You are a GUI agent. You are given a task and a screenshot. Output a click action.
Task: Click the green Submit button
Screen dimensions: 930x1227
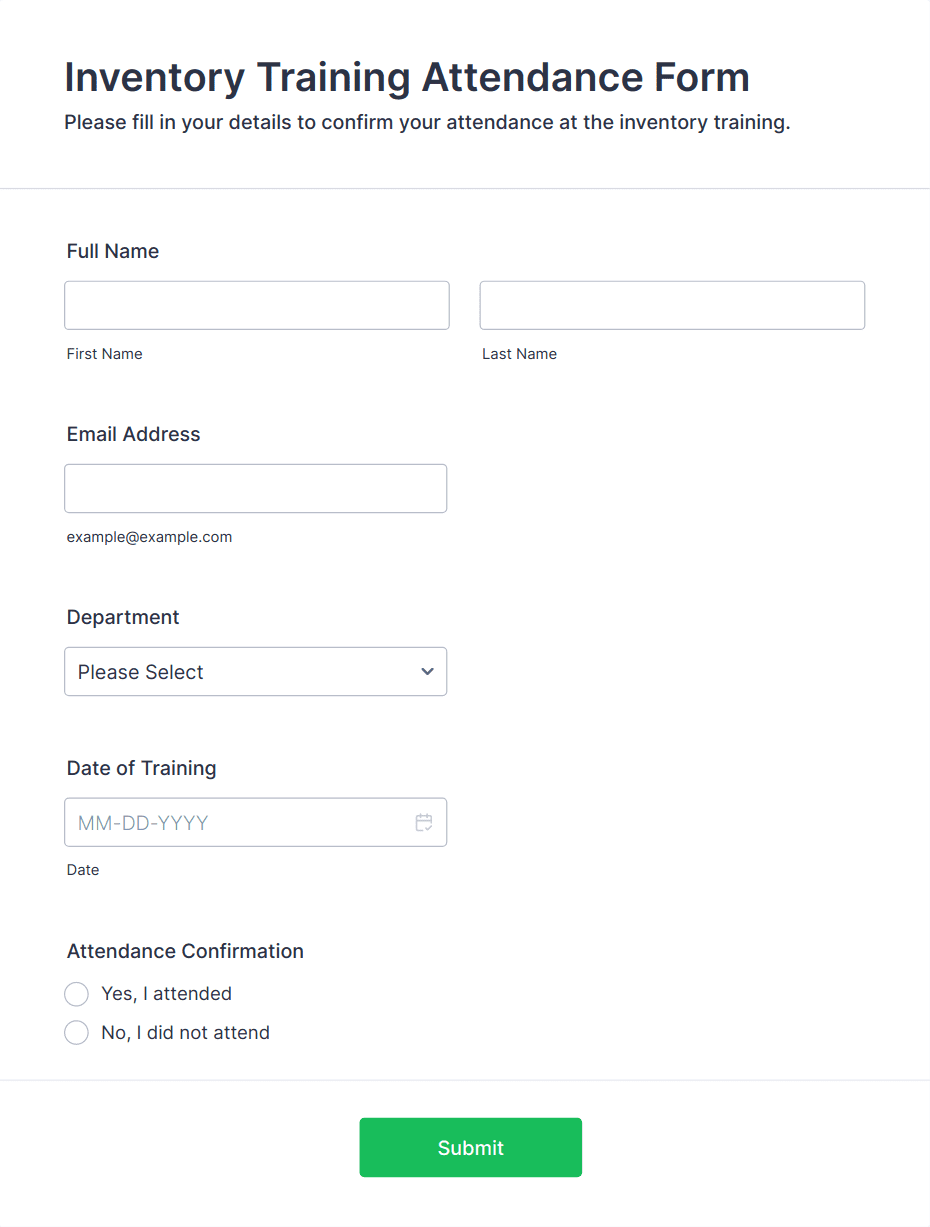click(x=470, y=1148)
